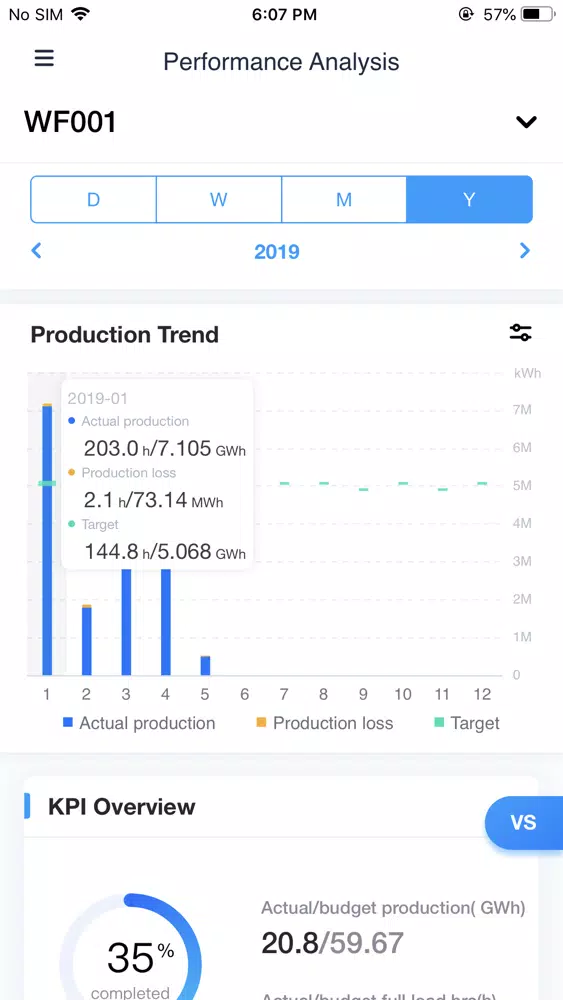Go to next year arrow

(x=525, y=251)
